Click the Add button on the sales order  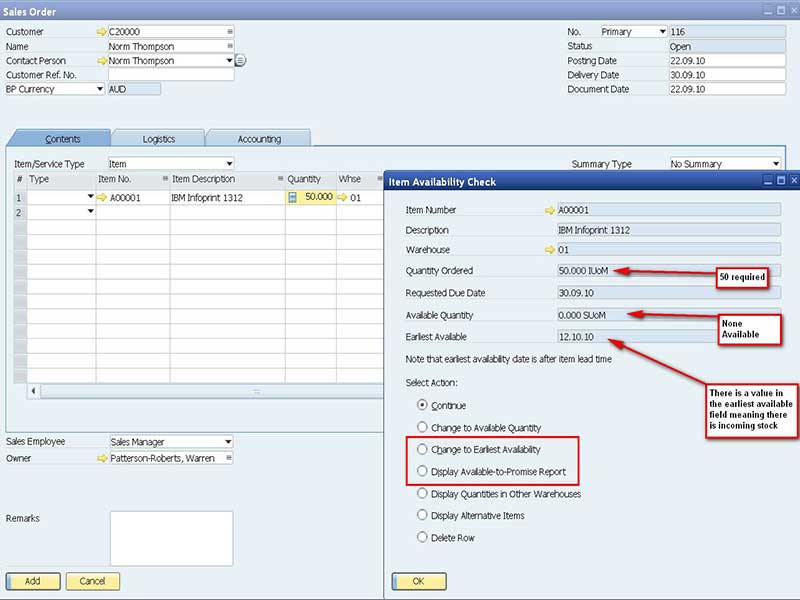point(33,580)
